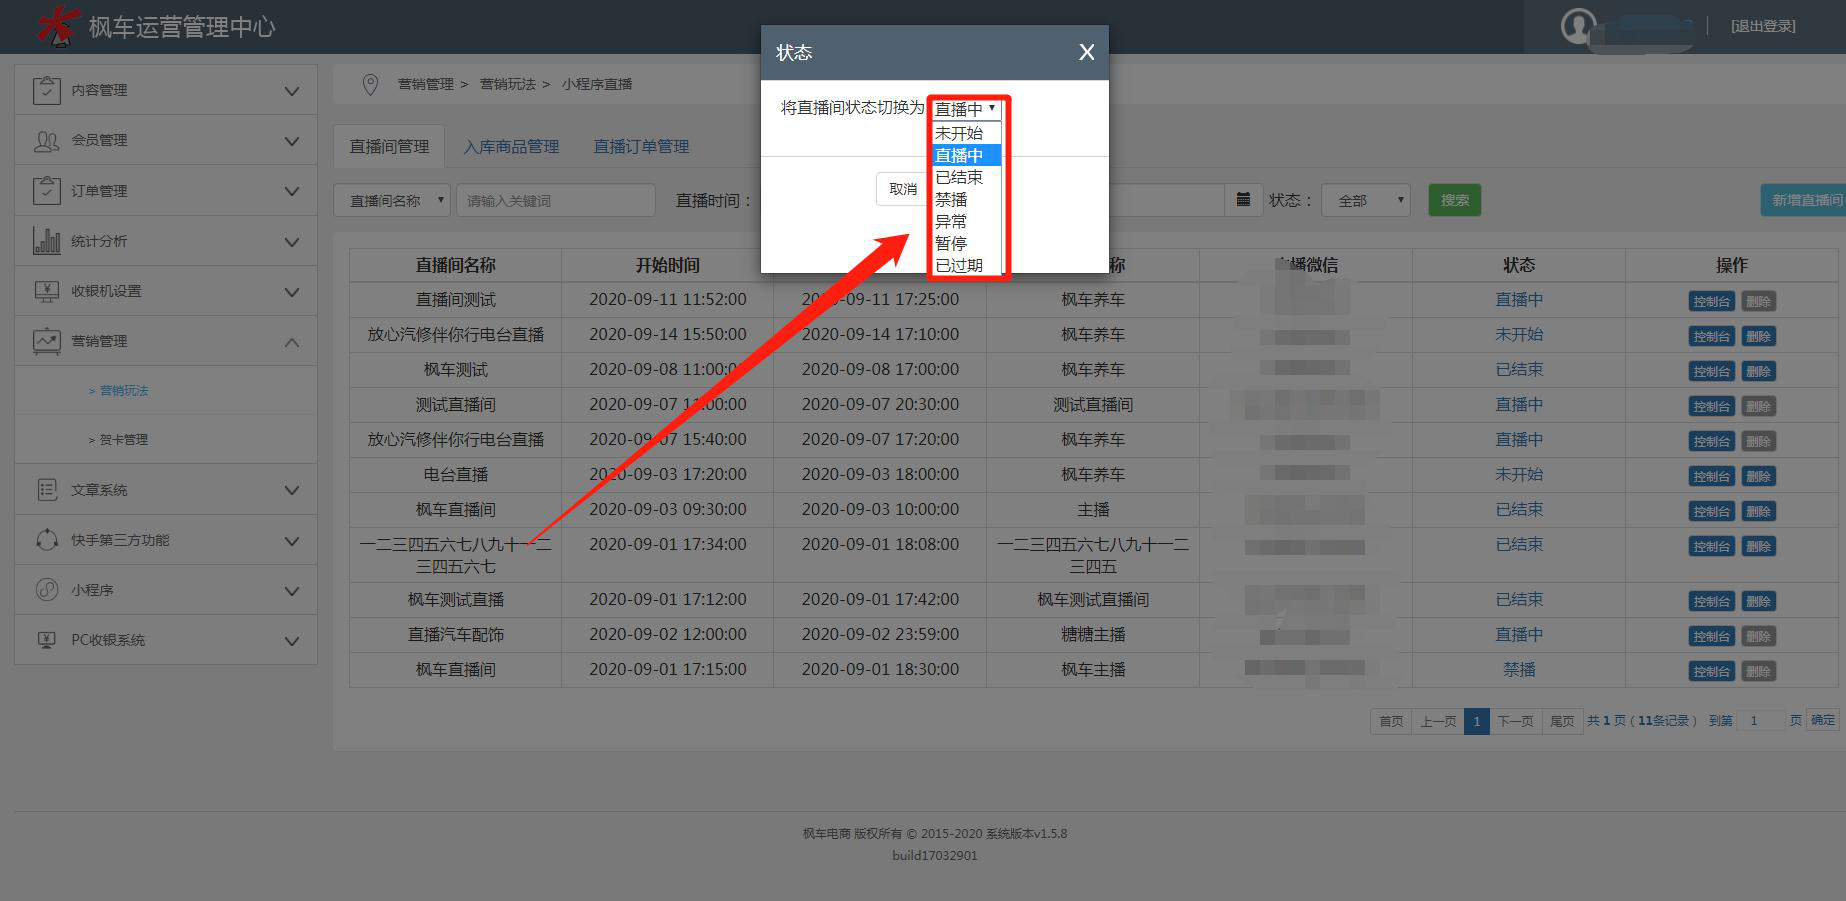Open 贺卡管理 submenu item
The image size is (1846, 901).
(x=123, y=440)
